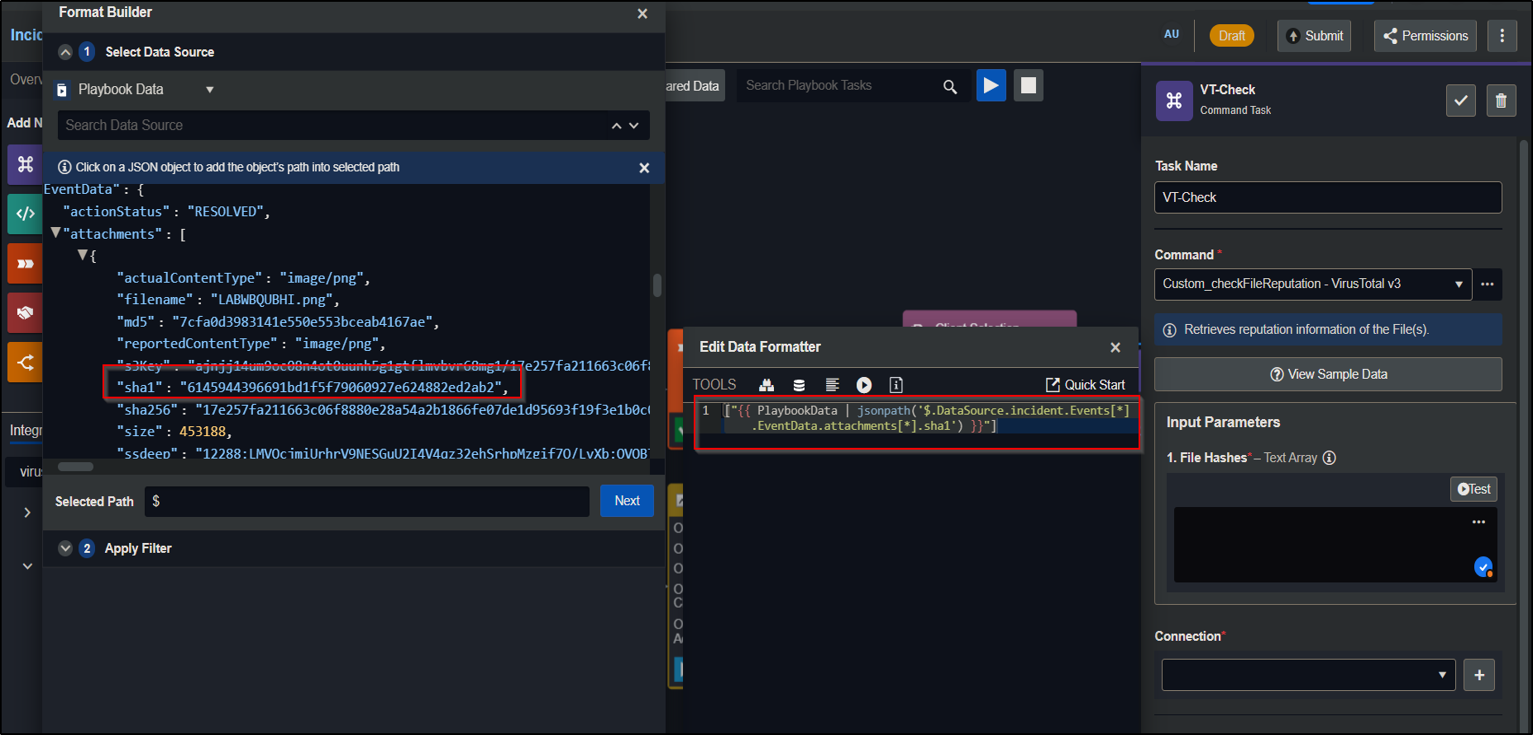Open the binoculars search tool in Edit Data Formatter
Viewport: 1533px width, 735px height.
tap(766, 385)
